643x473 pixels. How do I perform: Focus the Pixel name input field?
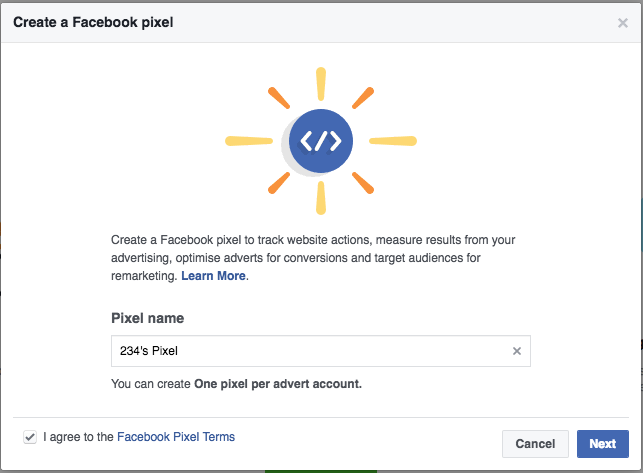coord(321,351)
